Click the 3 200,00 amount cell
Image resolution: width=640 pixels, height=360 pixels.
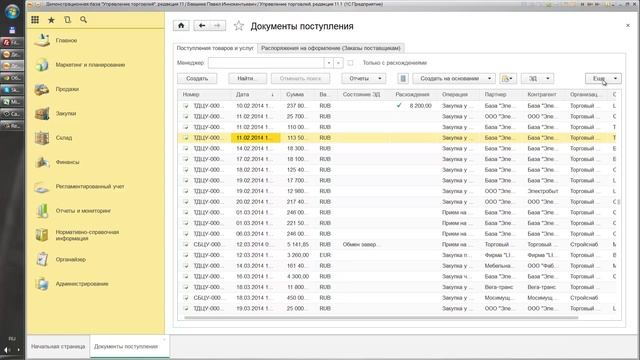coord(298,255)
